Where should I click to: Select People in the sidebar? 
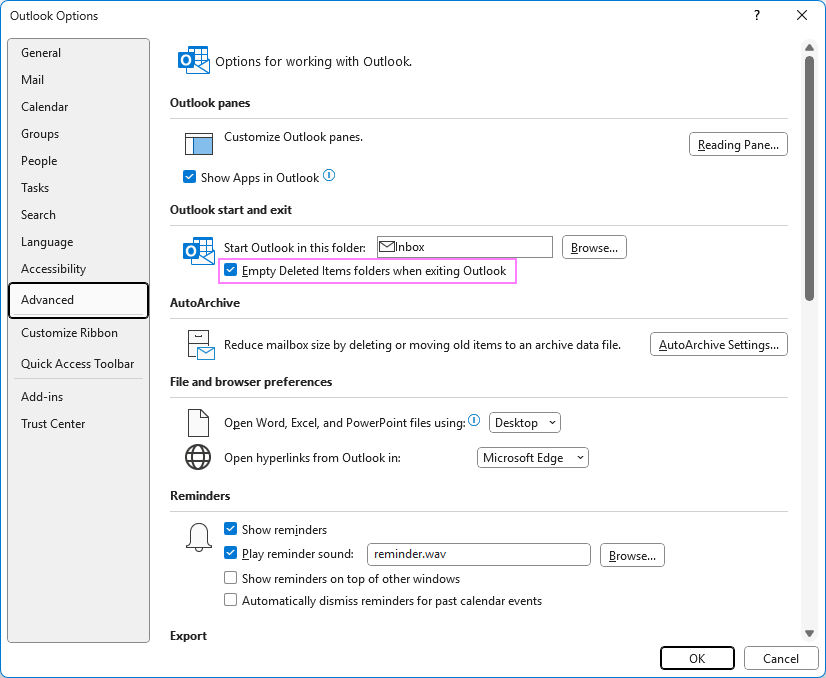(78, 161)
